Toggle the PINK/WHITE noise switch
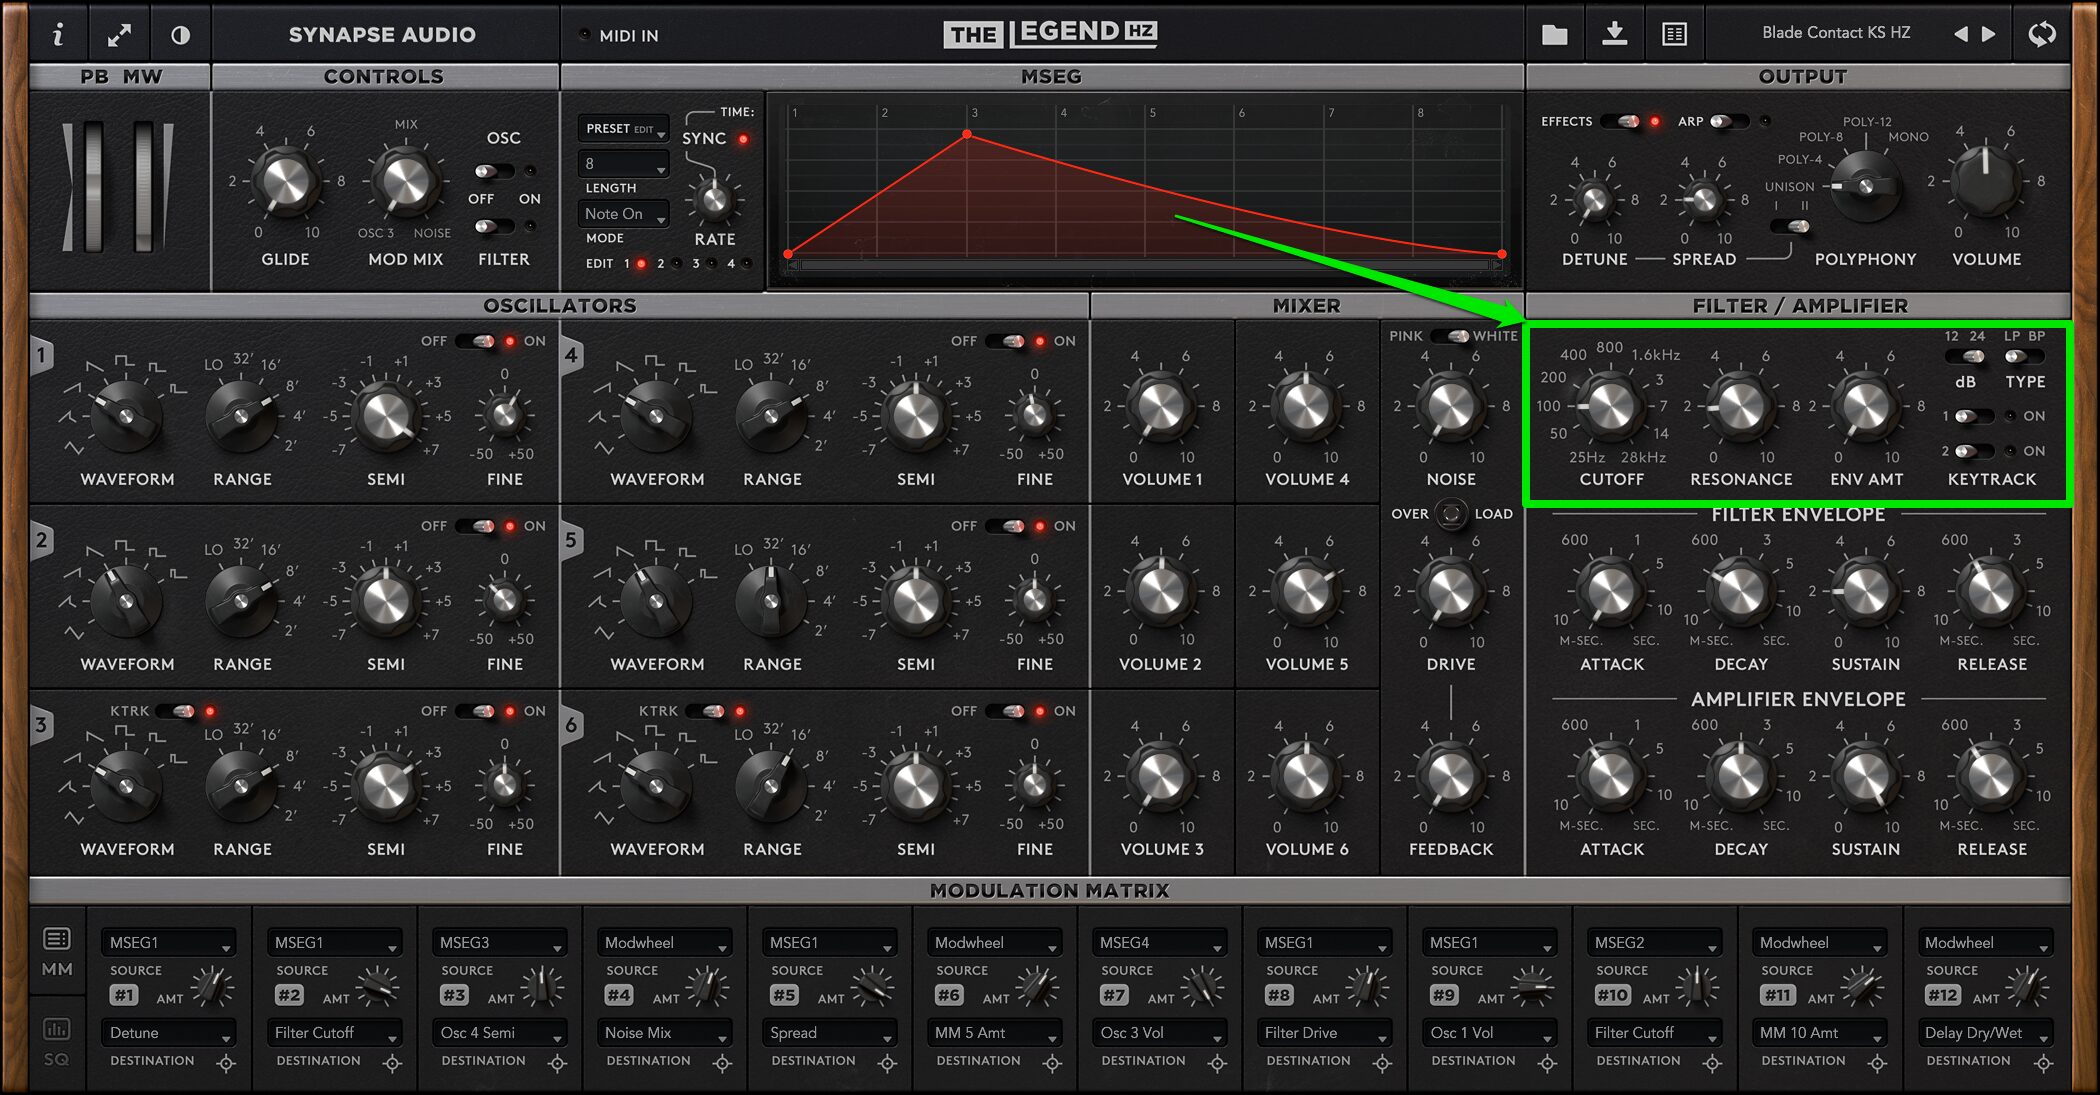 [1450, 336]
